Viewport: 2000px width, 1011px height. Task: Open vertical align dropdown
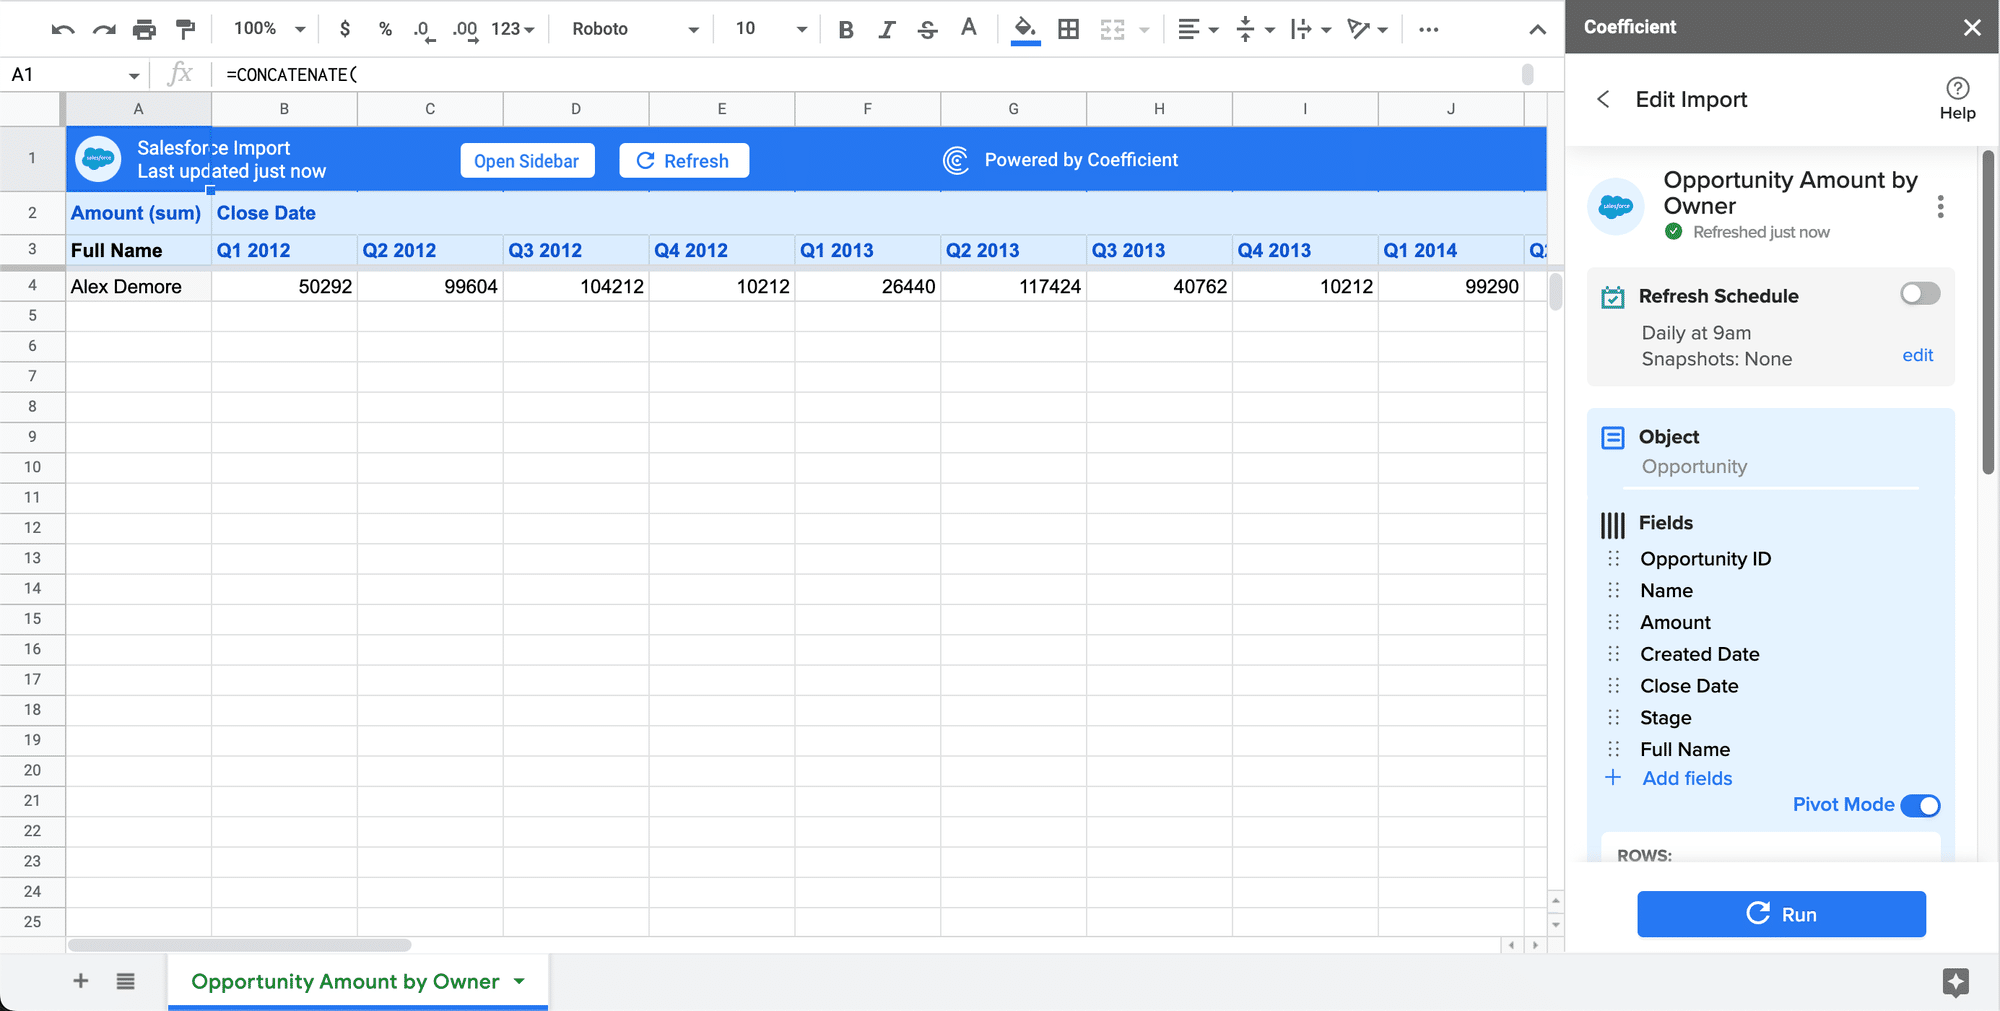[1255, 29]
